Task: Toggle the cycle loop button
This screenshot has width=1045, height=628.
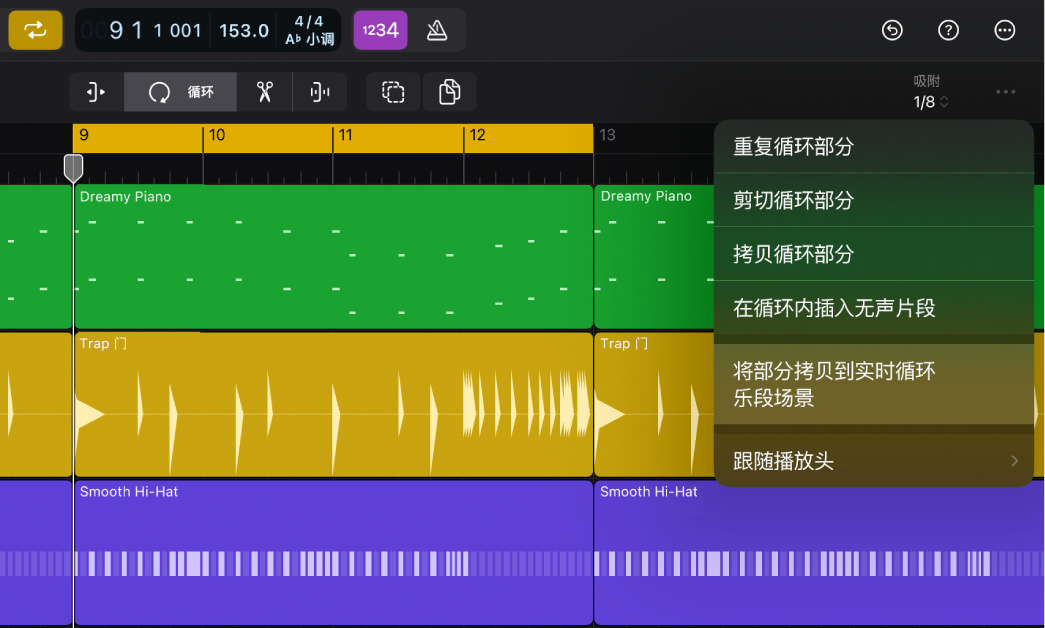Action: 35,30
